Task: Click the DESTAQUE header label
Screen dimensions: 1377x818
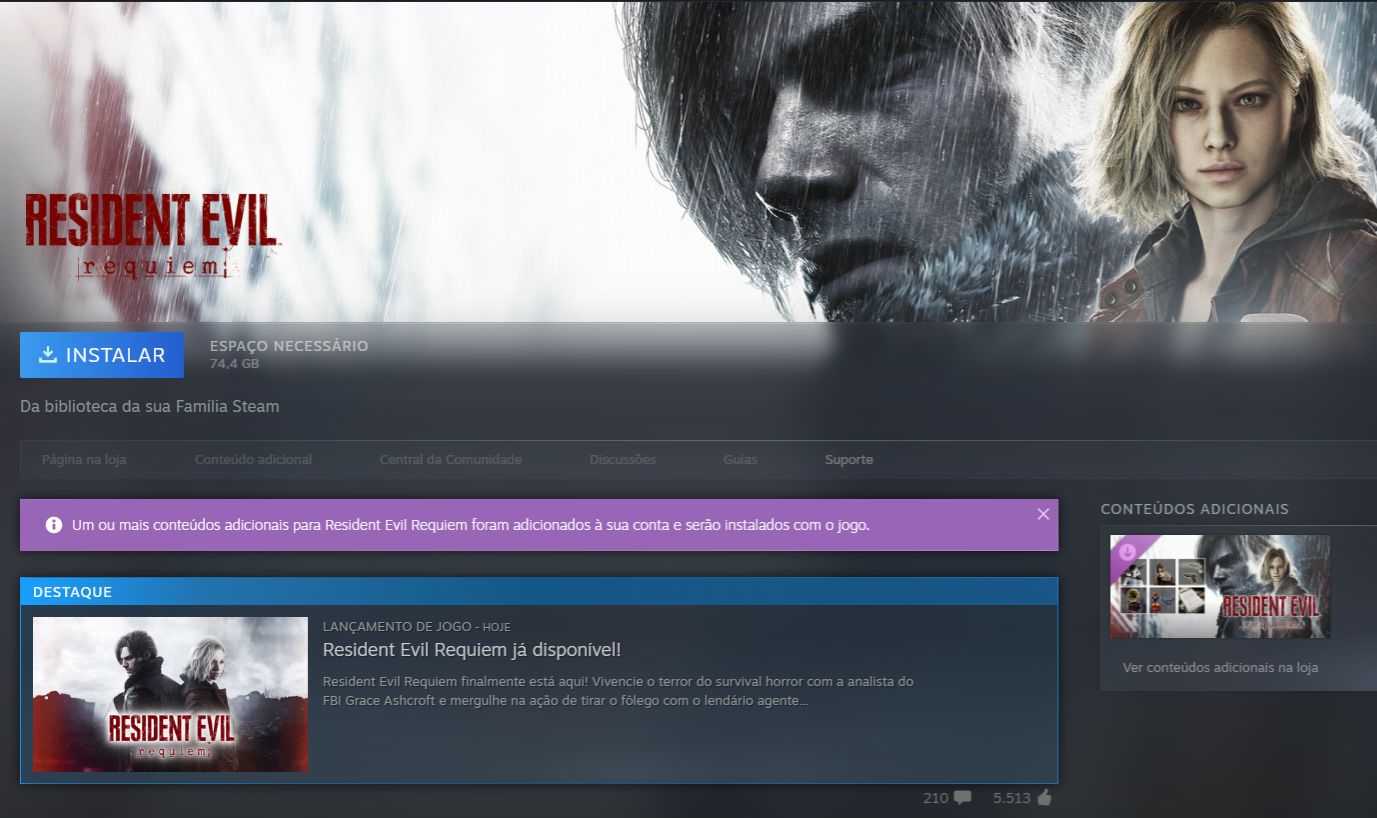Action: [x=72, y=592]
